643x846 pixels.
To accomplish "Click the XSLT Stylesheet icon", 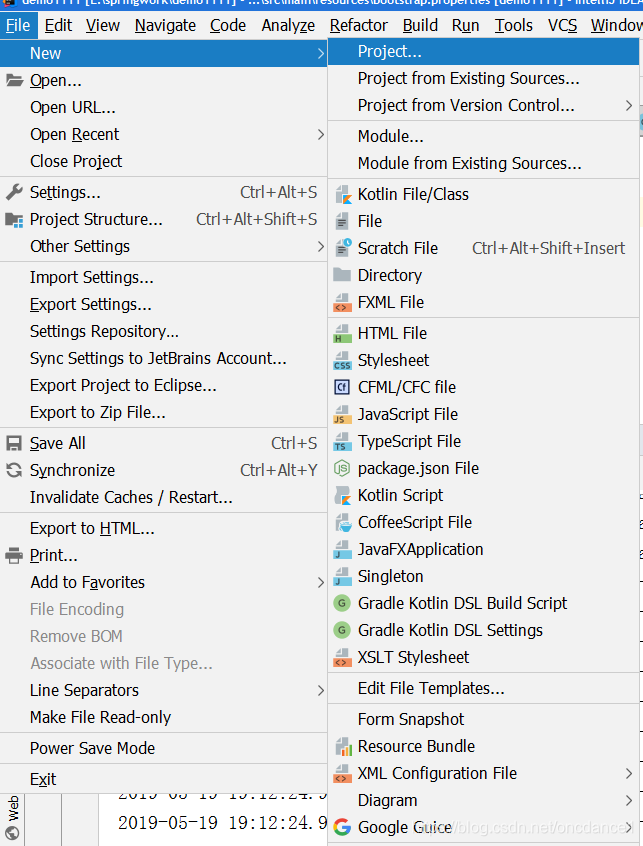I will coord(342,657).
